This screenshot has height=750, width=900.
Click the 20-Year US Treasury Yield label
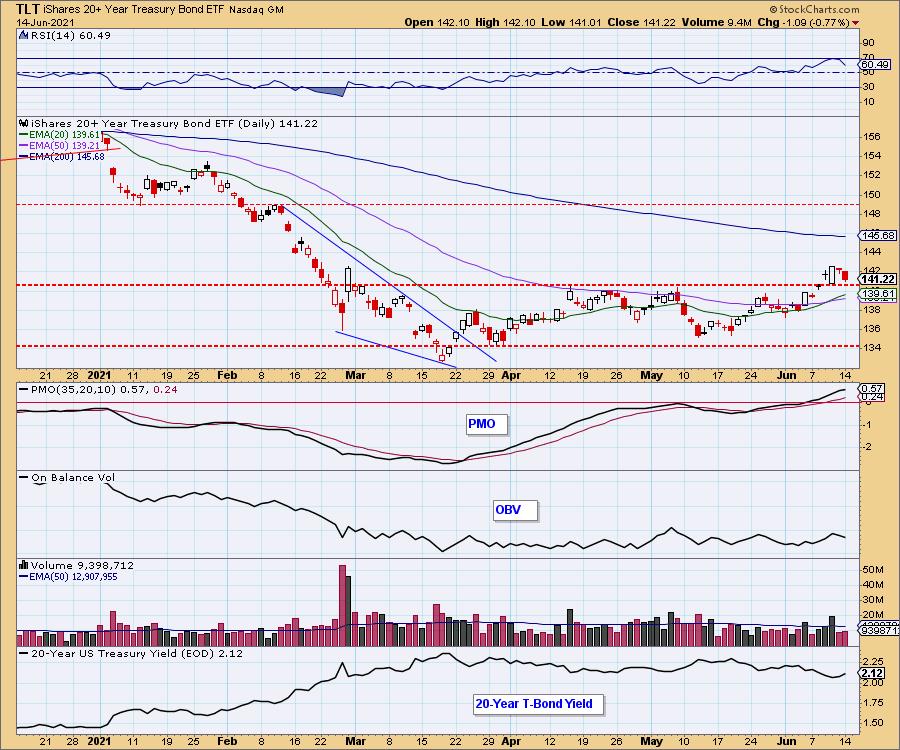pos(131,653)
